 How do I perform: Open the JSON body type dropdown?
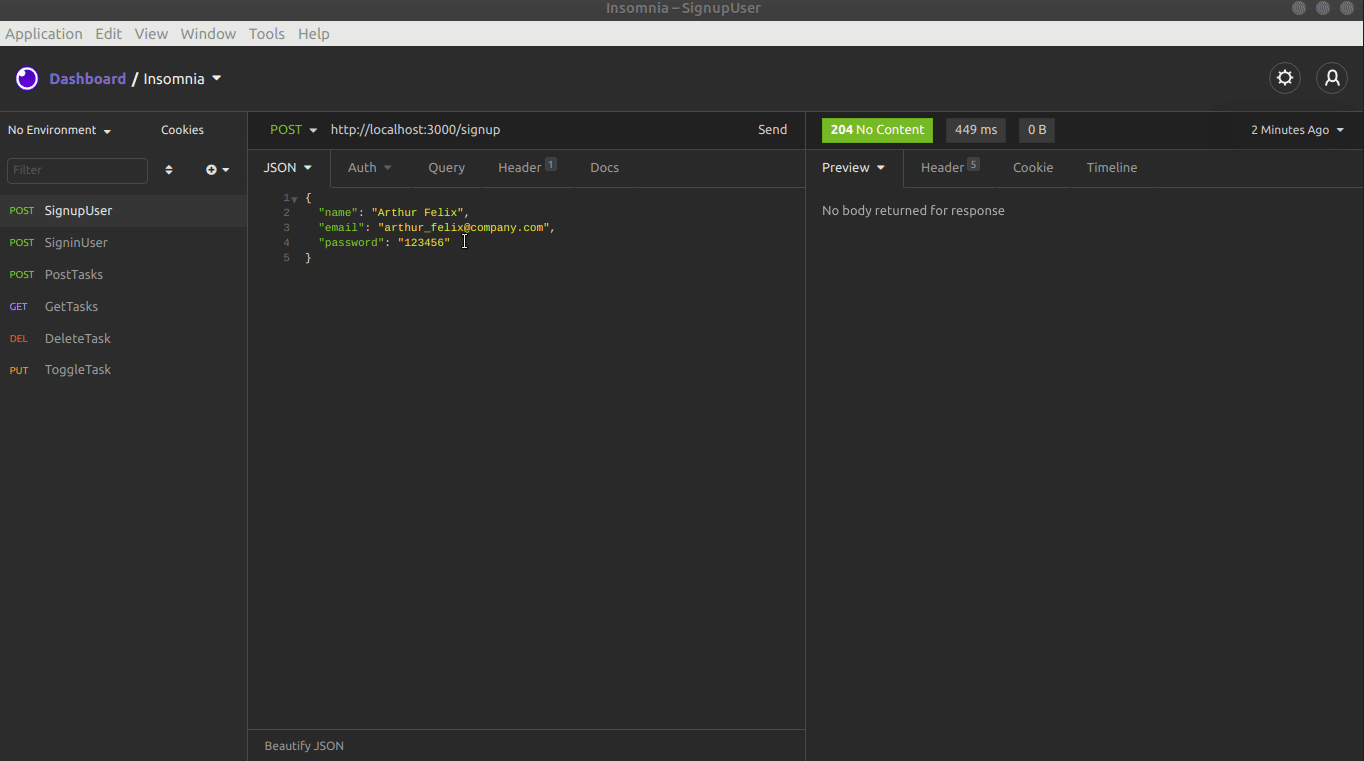coord(288,168)
